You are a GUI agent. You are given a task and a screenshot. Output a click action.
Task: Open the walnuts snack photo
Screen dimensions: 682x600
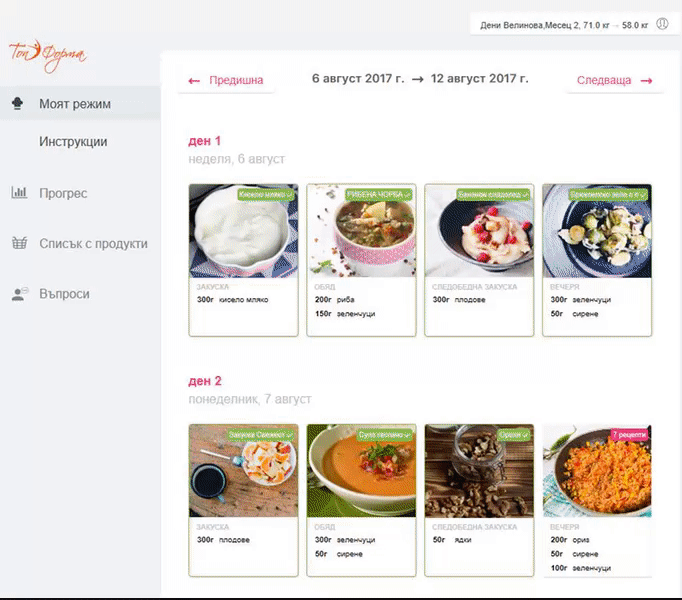pos(479,471)
